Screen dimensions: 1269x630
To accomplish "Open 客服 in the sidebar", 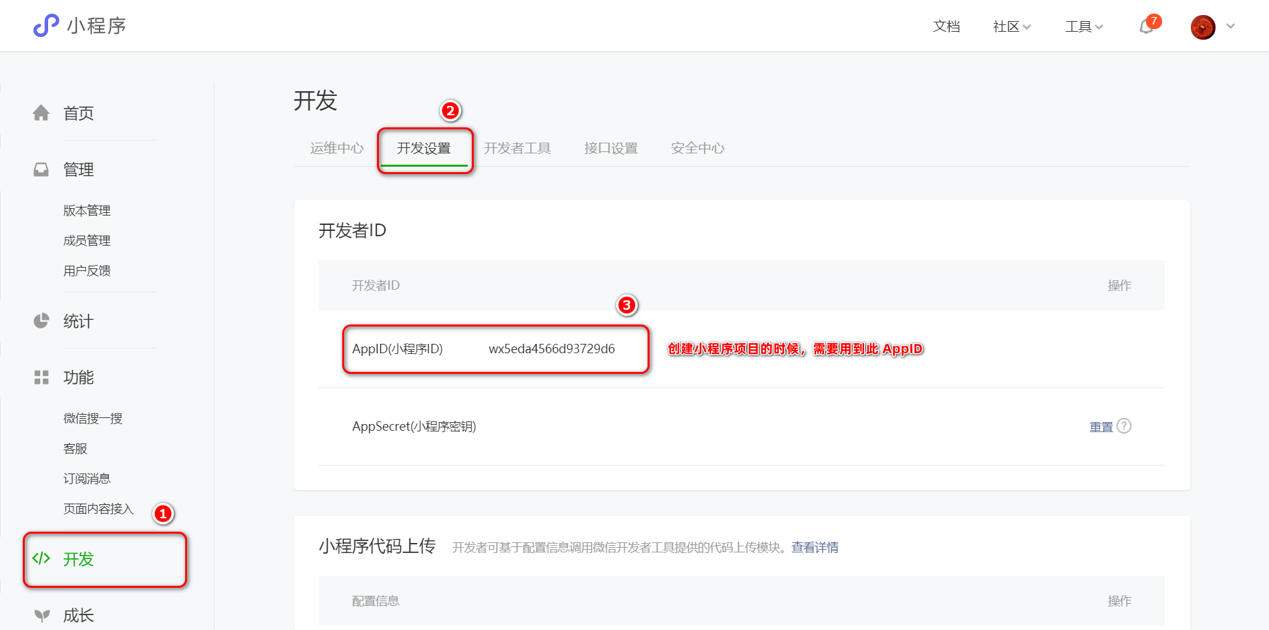I will click(75, 449).
